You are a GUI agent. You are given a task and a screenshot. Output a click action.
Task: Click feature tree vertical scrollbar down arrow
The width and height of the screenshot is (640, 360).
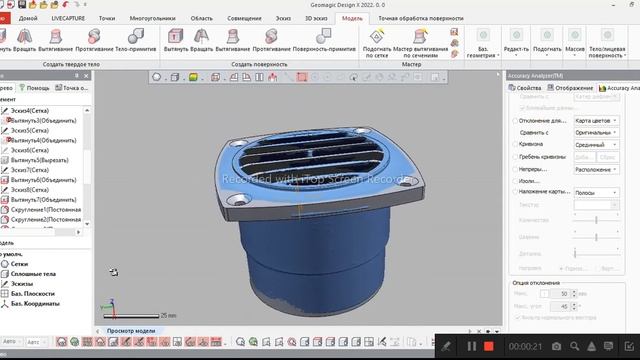[87, 224]
